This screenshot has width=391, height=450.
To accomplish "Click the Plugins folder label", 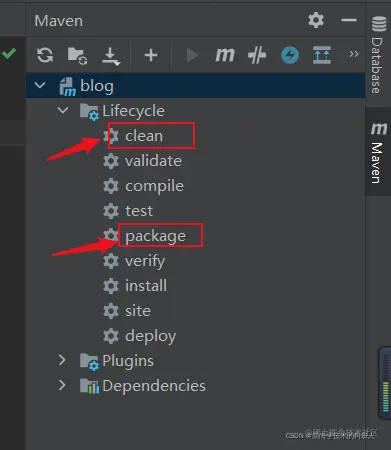I will tap(128, 361).
